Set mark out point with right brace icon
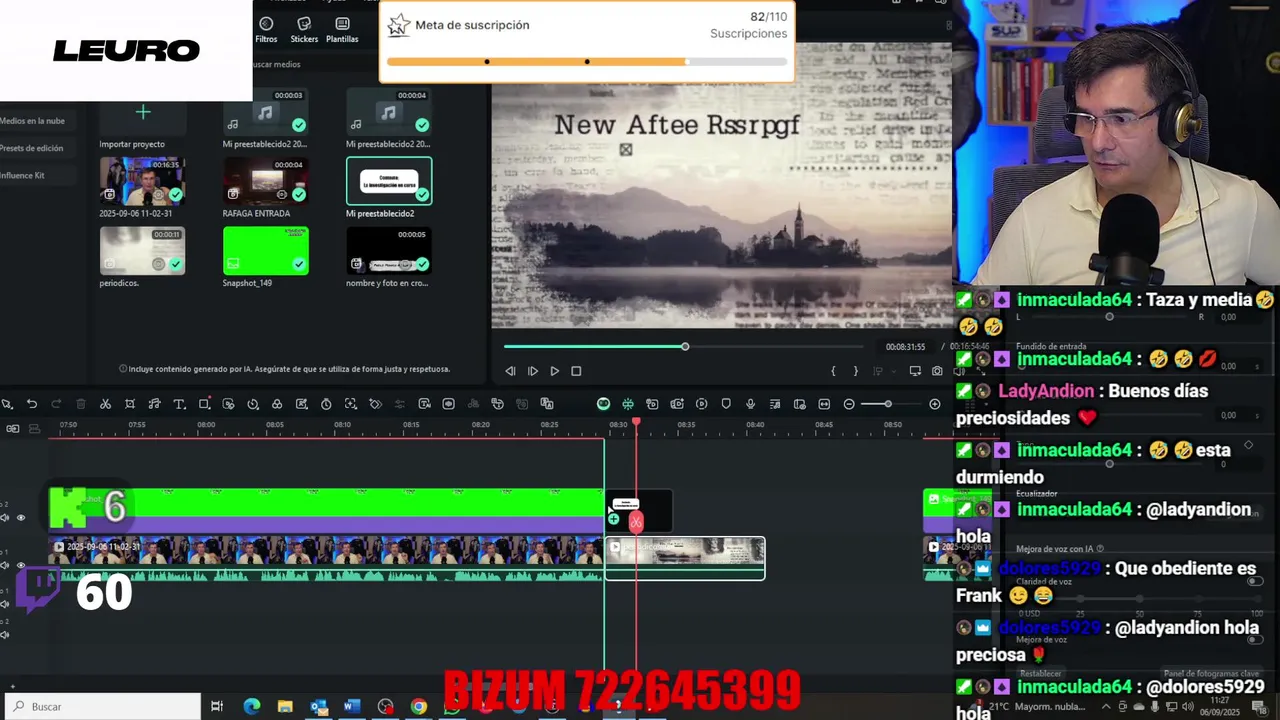This screenshot has width=1280, height=720. [855, 371]
